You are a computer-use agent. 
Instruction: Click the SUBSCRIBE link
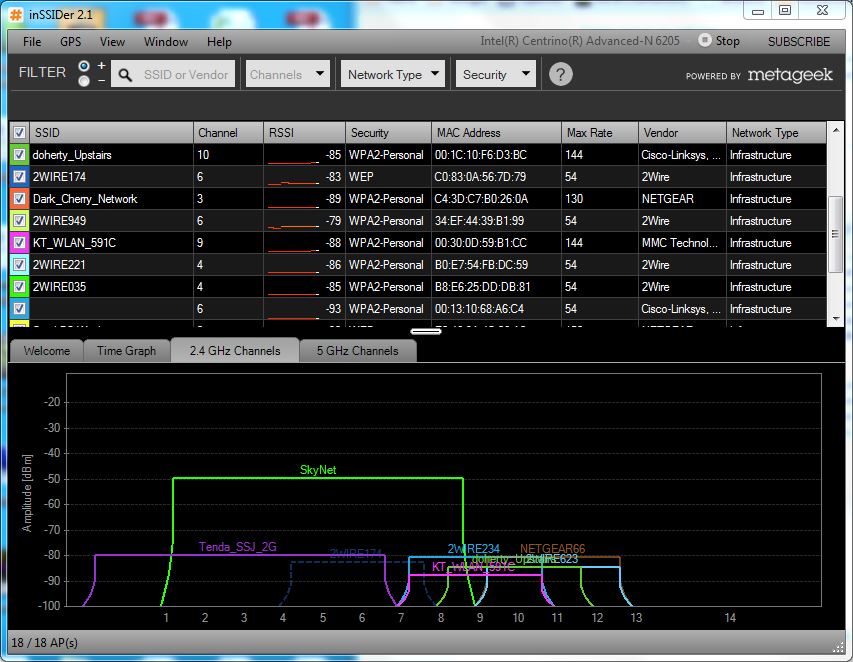(798, 42)
